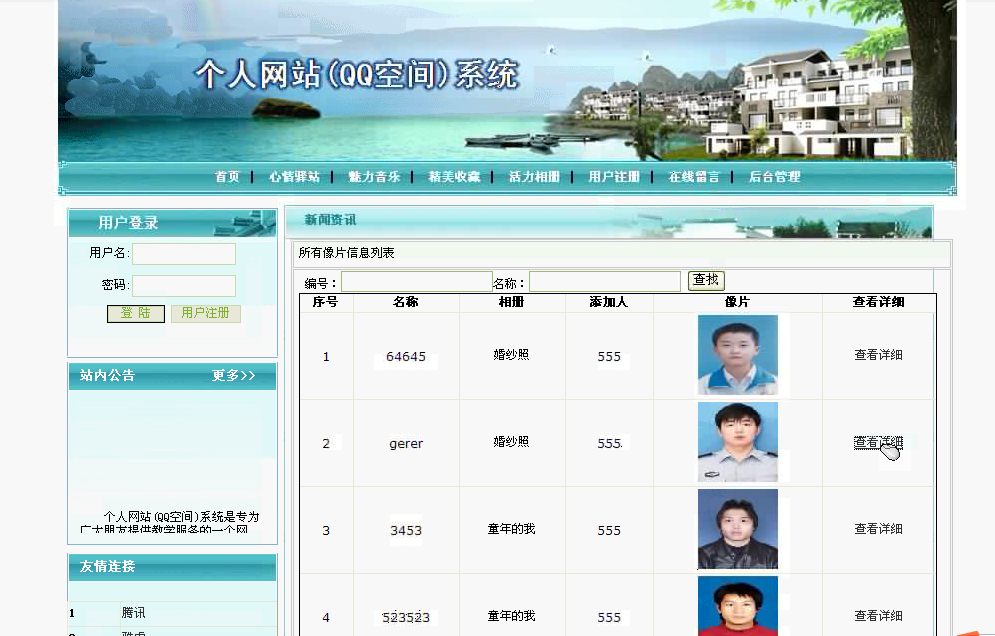Click the 查找 search button
Screen dimensions: 995x636
click(706, 280)
